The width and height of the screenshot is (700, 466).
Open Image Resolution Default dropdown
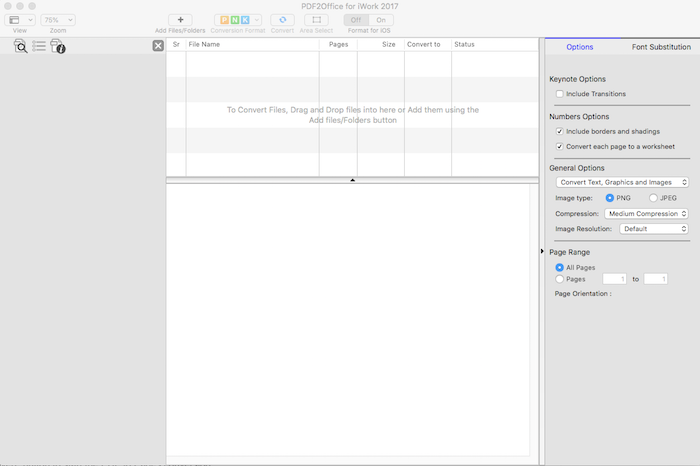pyautogui.click(x=654, y=229)
